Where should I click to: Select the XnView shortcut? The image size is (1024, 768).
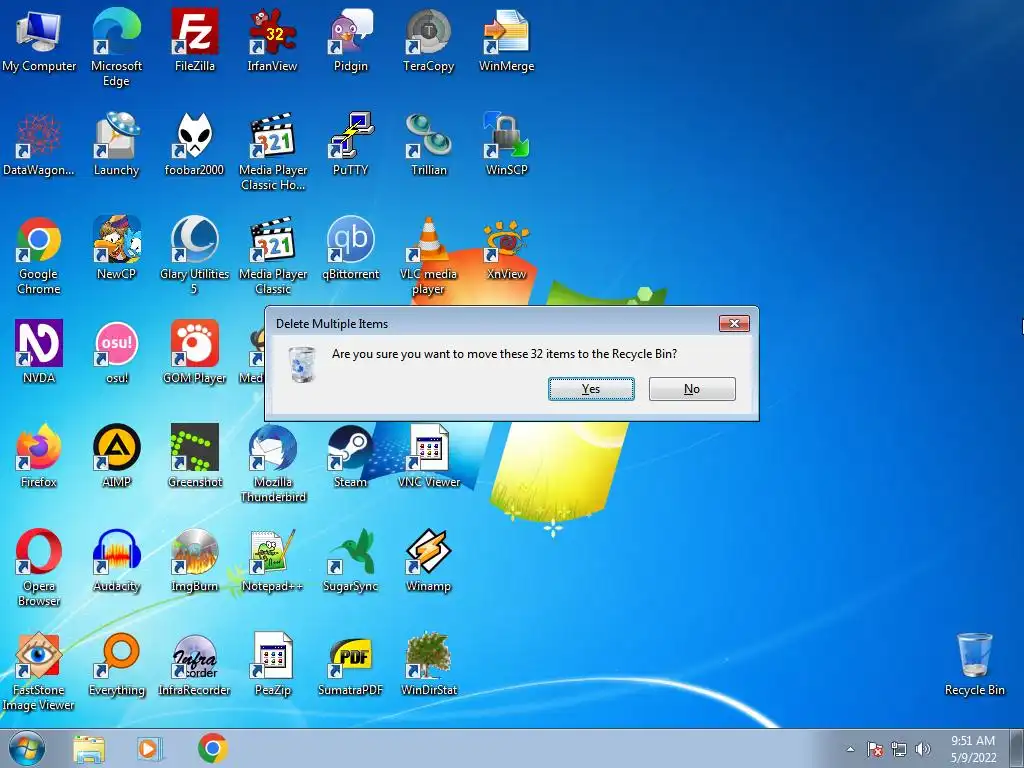coord(507,248)
